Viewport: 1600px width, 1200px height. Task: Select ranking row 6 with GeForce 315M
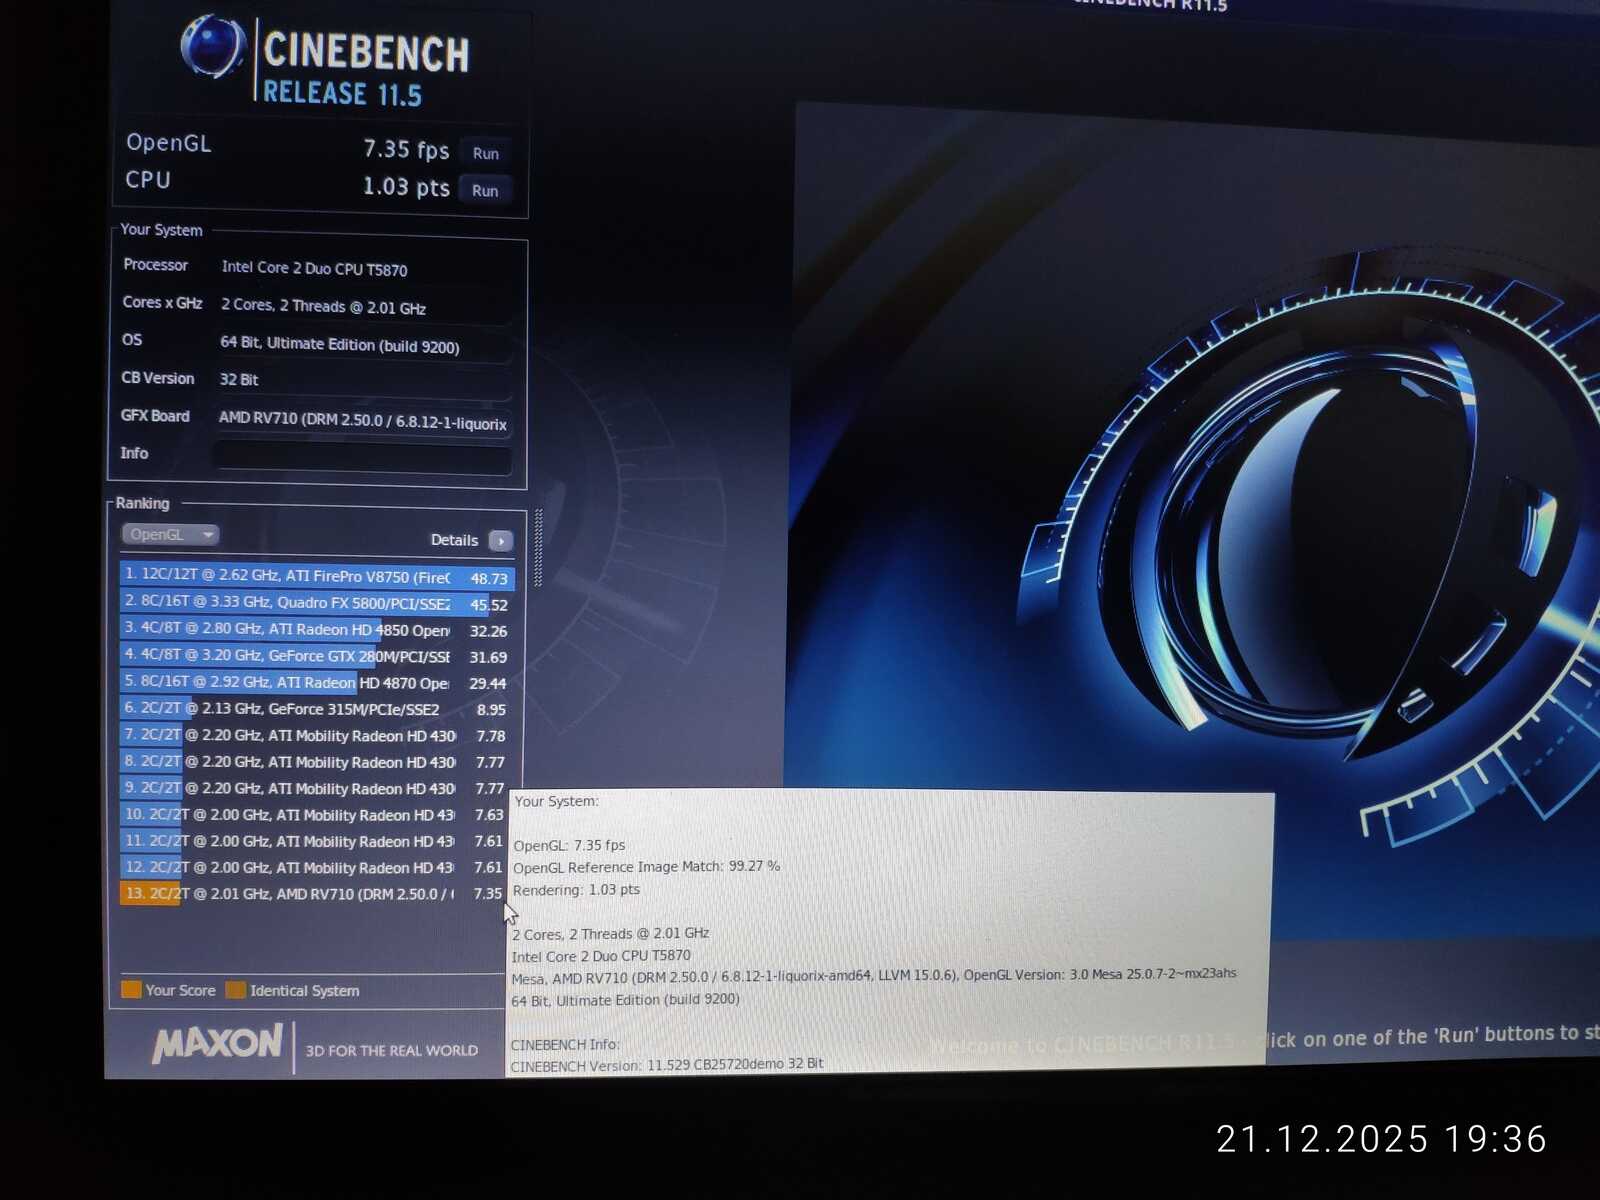(x=316, y=709)
